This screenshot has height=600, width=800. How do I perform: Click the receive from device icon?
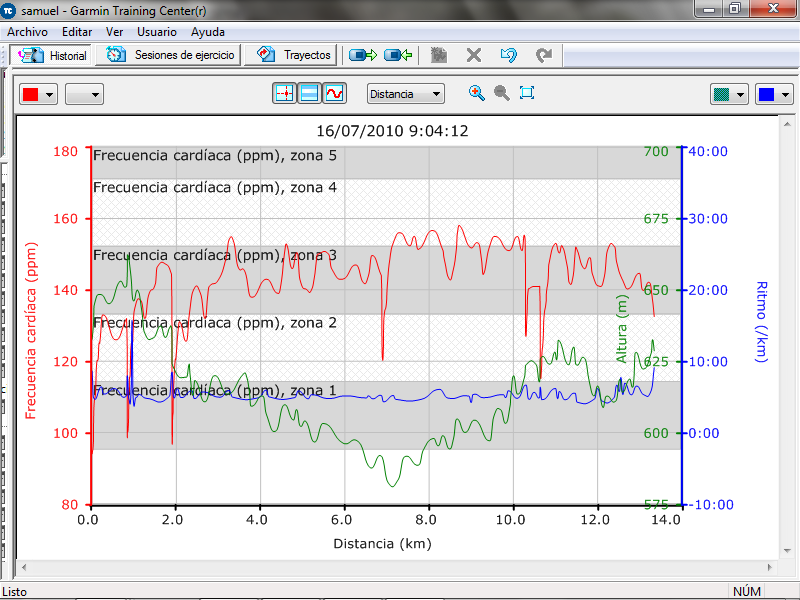[x=398, y=55]
